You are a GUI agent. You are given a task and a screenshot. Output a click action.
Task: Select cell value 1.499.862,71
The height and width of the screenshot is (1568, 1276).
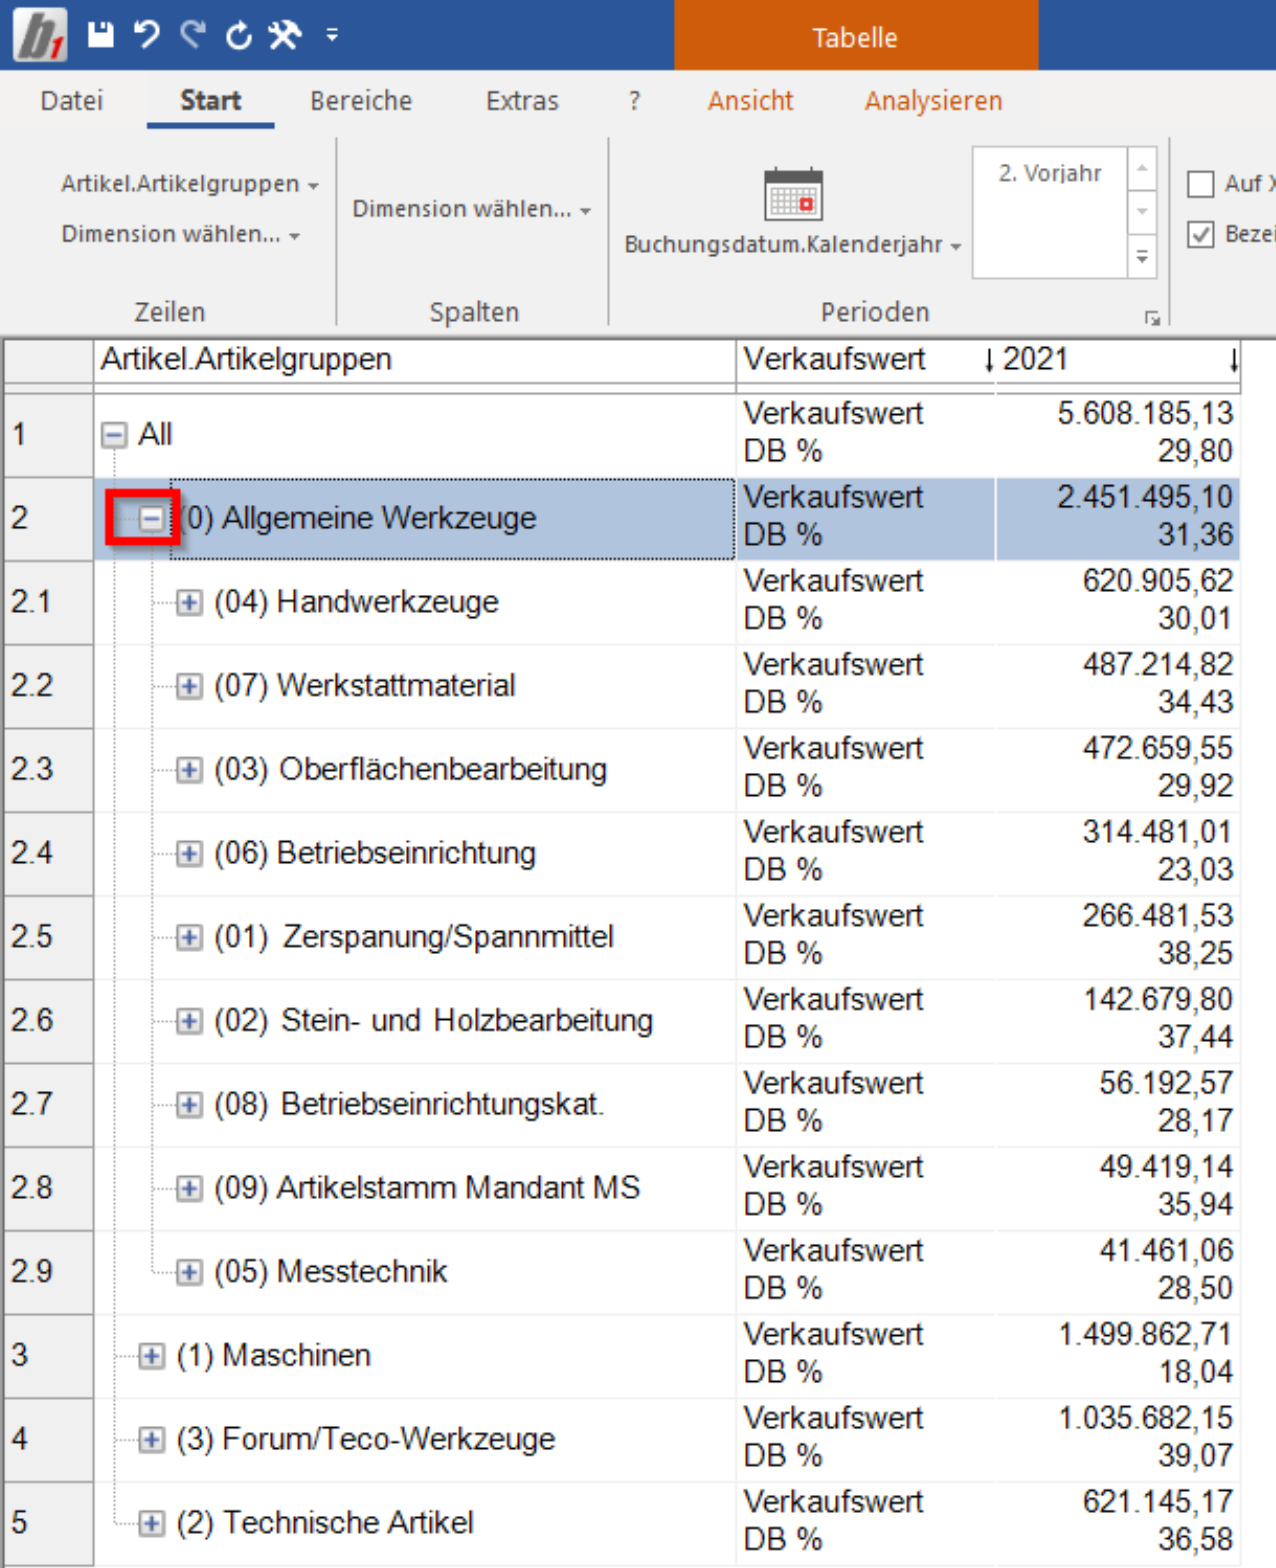pyautogui.click(x=1145, y=1335)
